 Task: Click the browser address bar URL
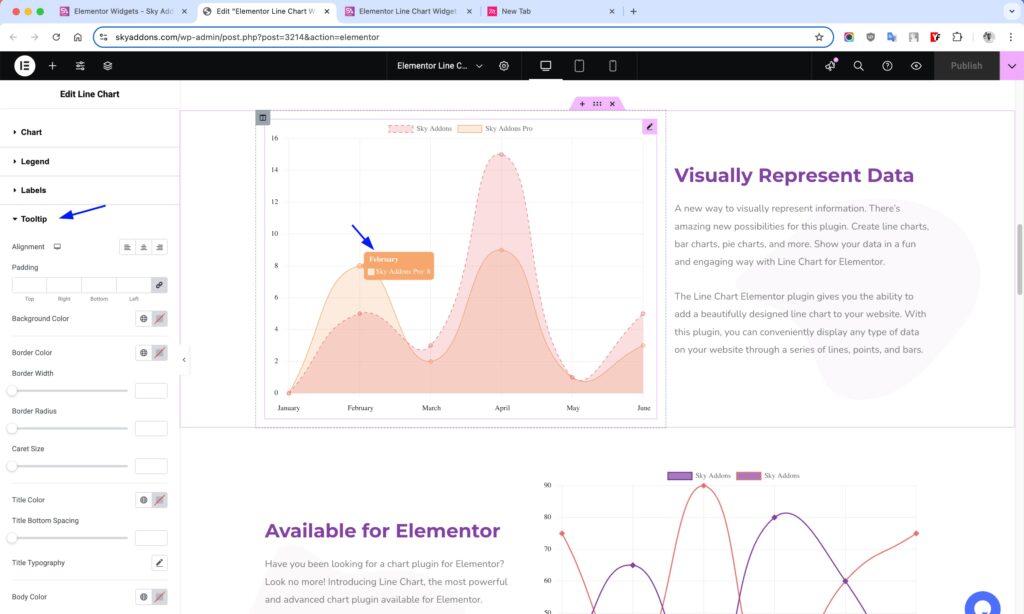[x=247, y=37]
